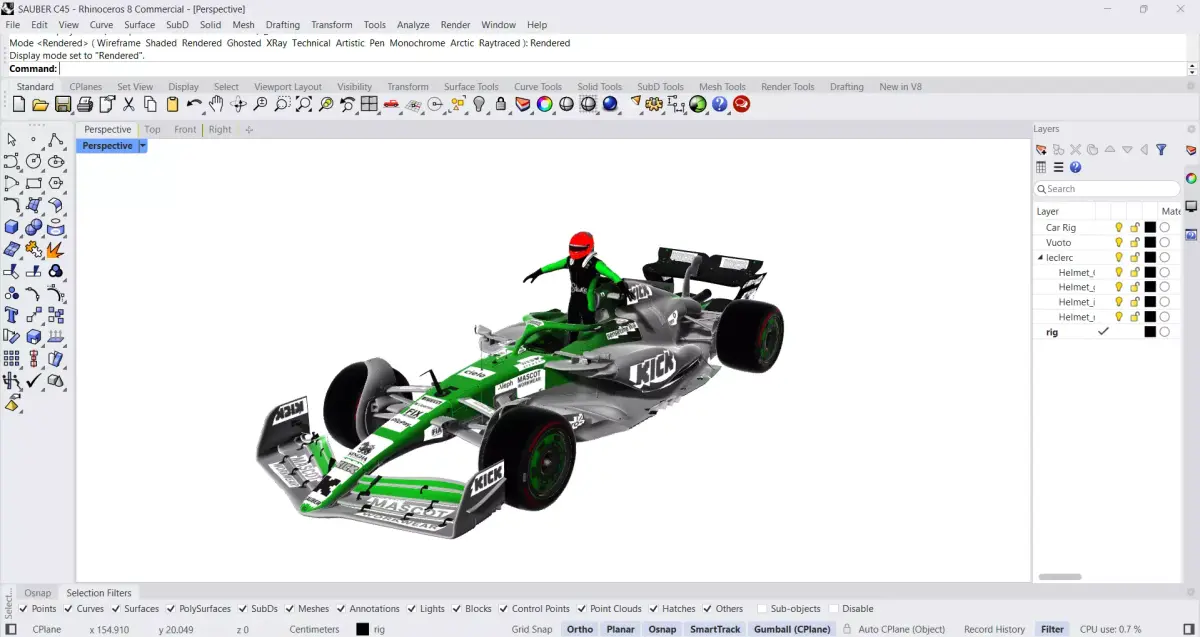The image size is (1200, 637).
Task: Open the Analyze menu
Action: (413, 25)
